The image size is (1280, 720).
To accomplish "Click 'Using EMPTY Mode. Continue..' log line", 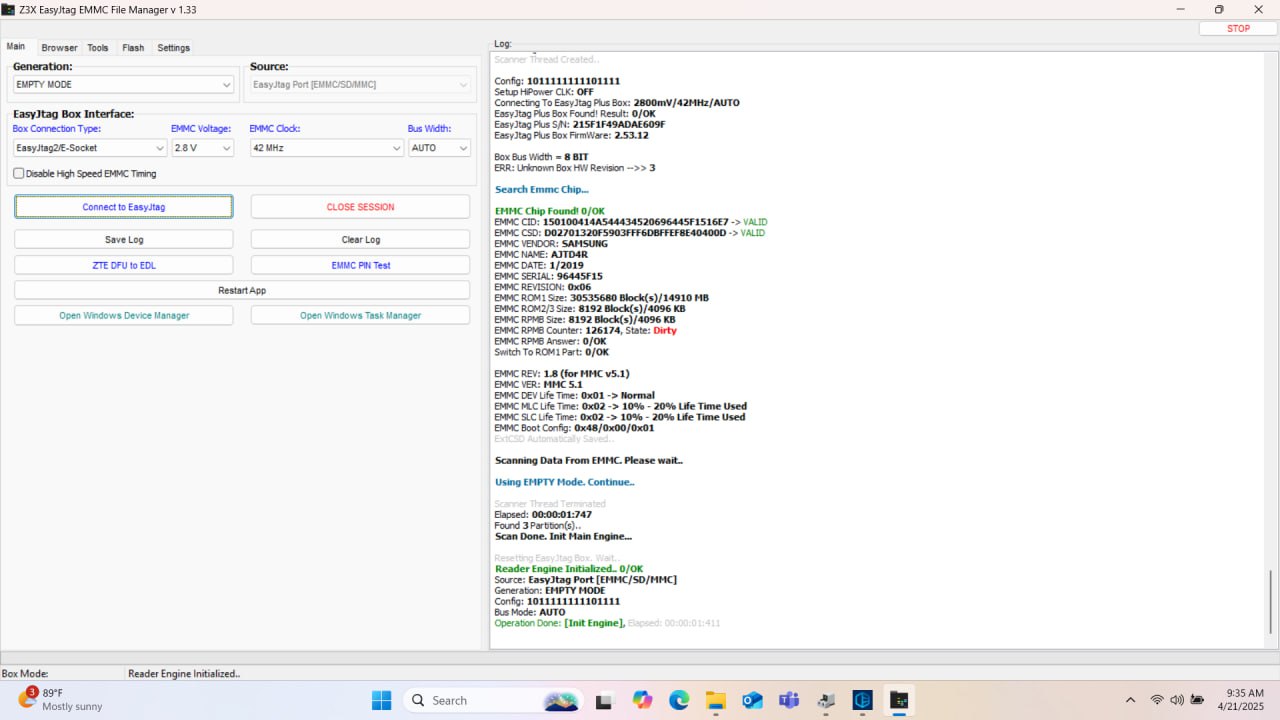I will click(565, 482).
